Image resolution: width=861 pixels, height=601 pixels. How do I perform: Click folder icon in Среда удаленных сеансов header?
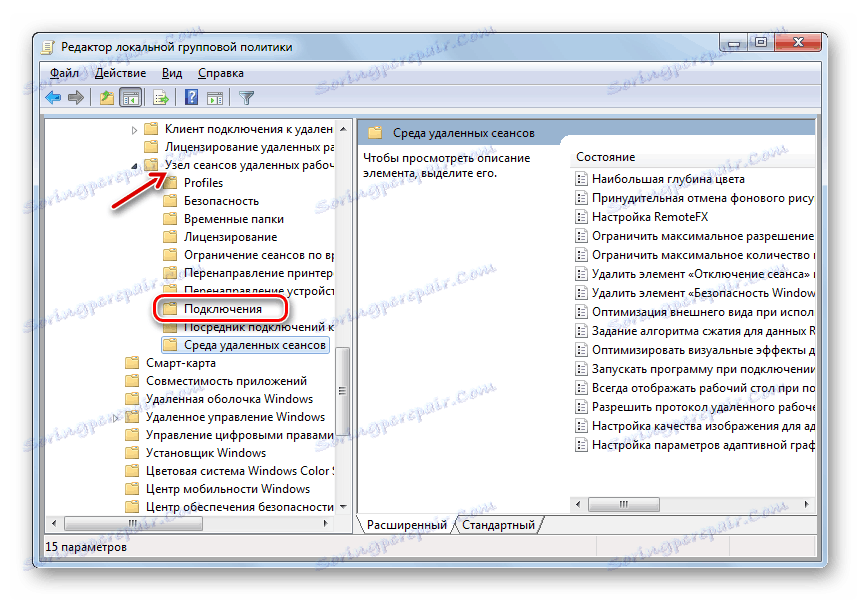[375, 133]
